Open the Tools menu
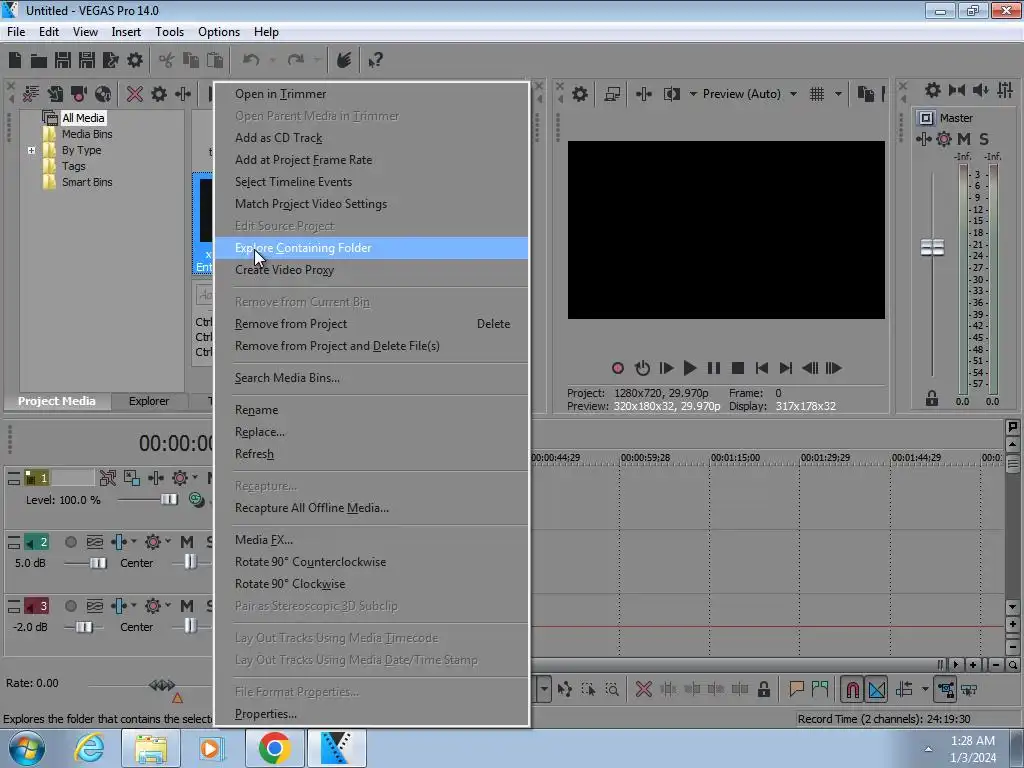Image resolution: width=1024 pixels, height=768 pixels. click(x=169, y=31)
